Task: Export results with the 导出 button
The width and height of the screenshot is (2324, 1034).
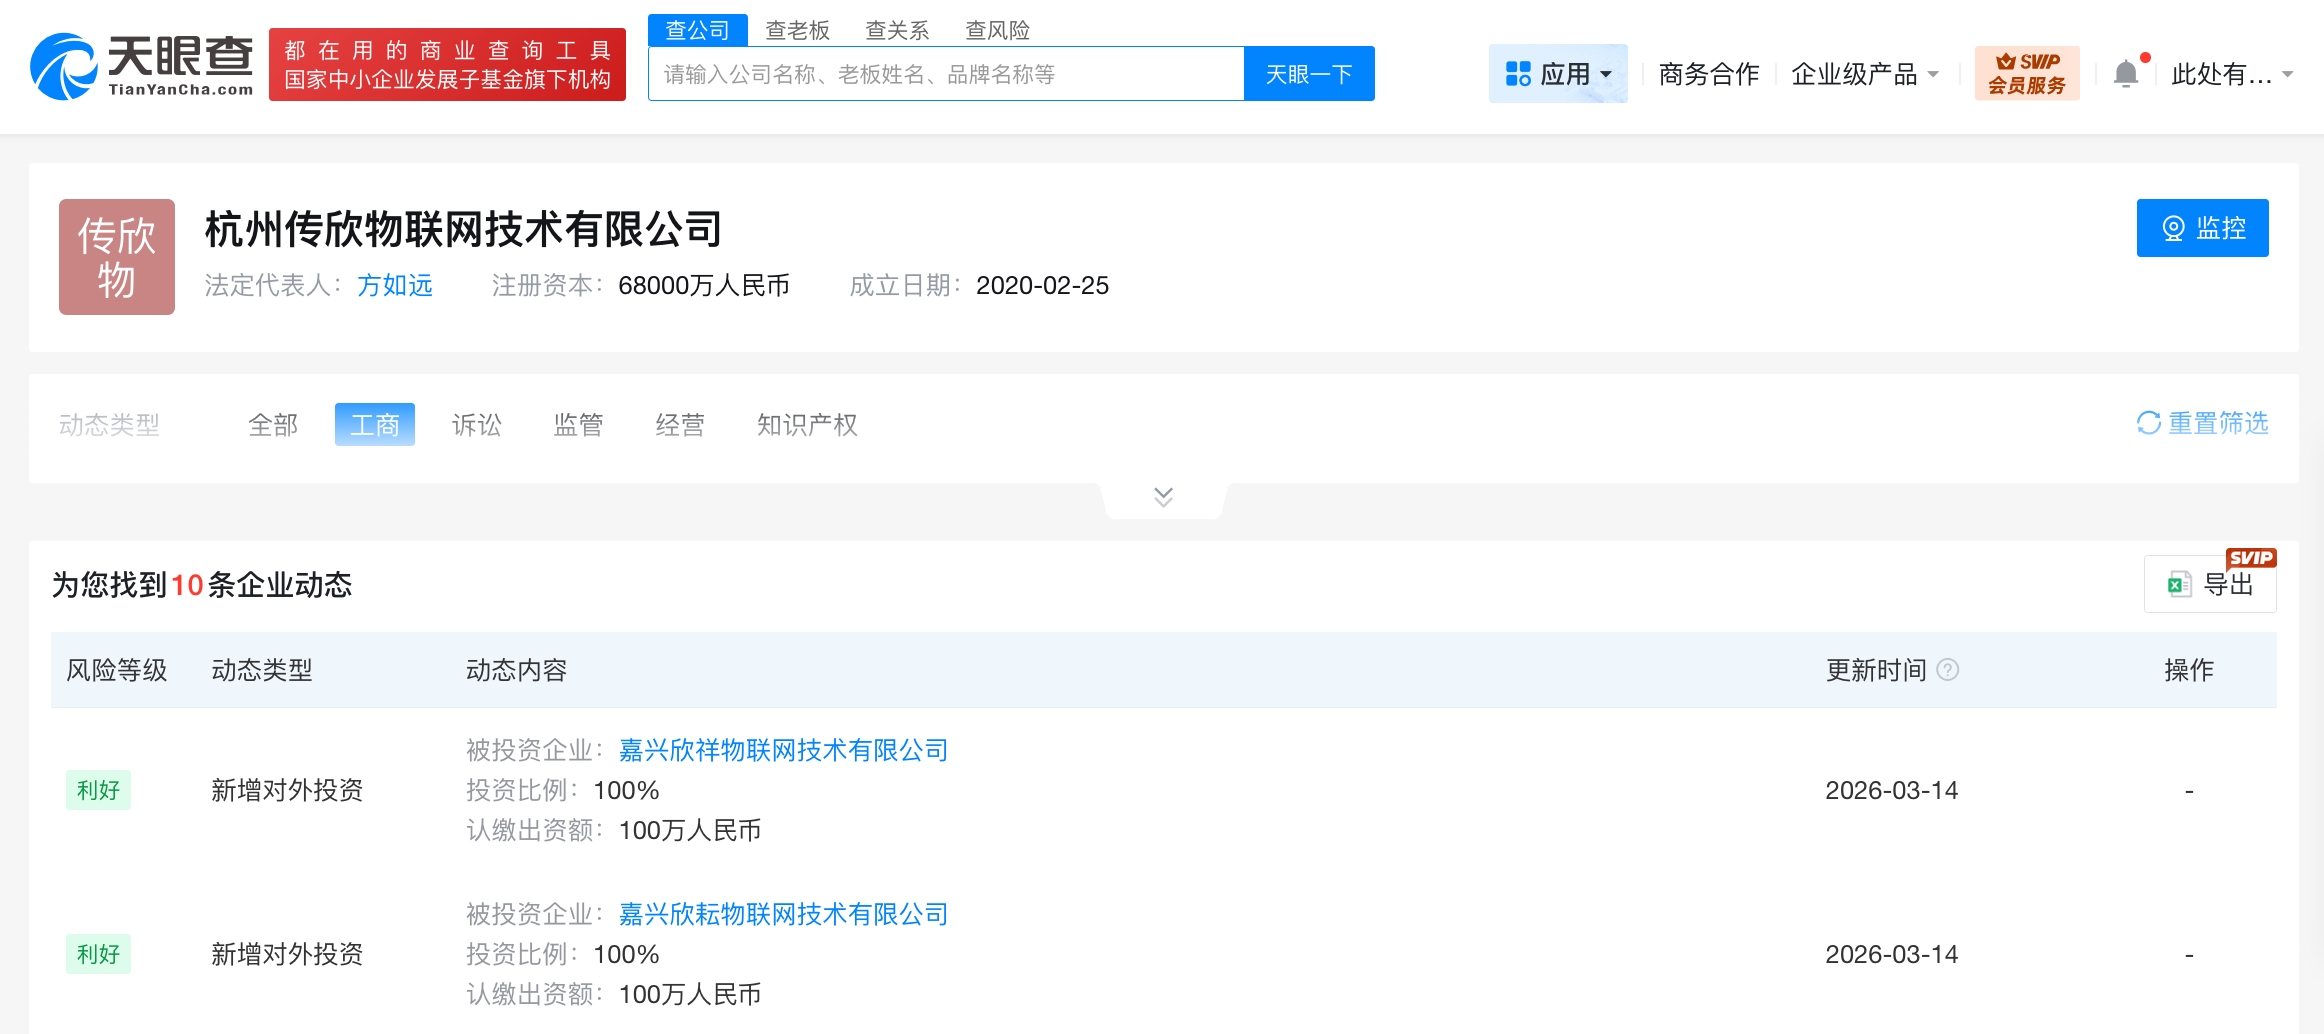Action: point(2210,584)
